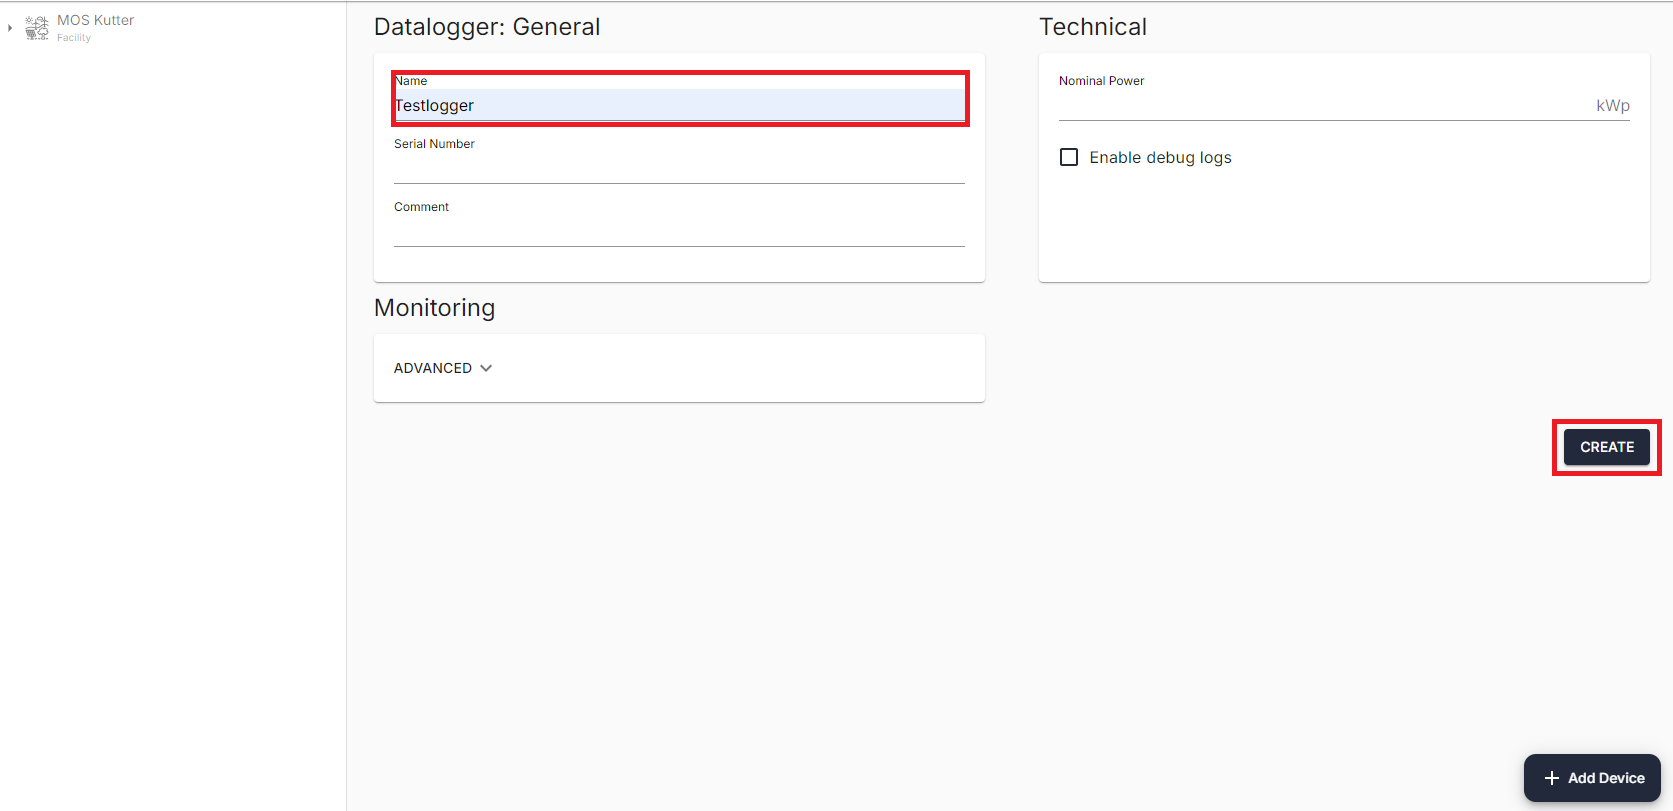
Task: Expand the ADVANCED monitoring section
Action: click(x=433, y=368)
